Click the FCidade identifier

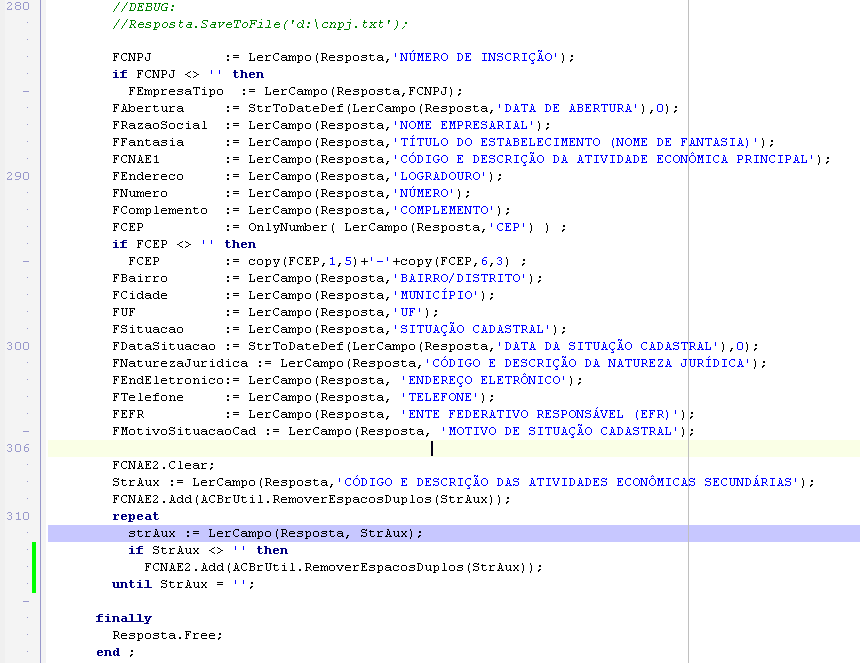pyautogui.click(x=140, y=296)
